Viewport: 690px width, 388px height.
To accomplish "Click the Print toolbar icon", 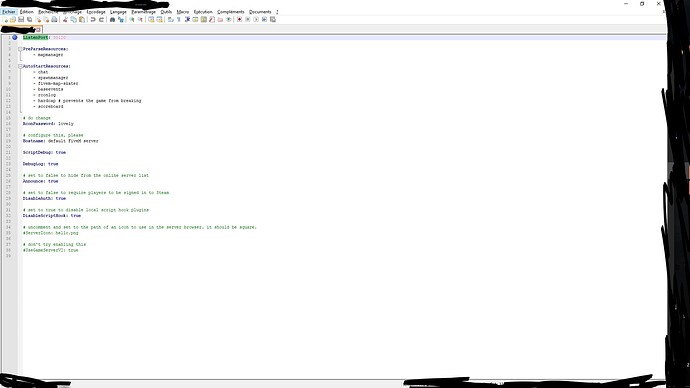I will coord(54,19).
